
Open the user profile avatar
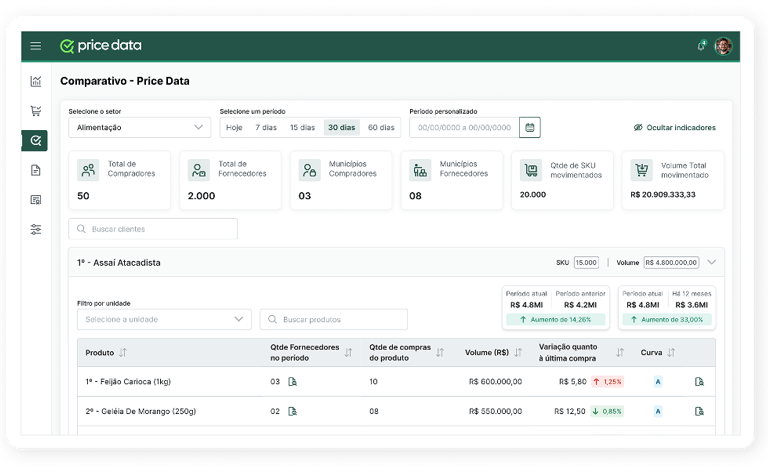point(723,46)
